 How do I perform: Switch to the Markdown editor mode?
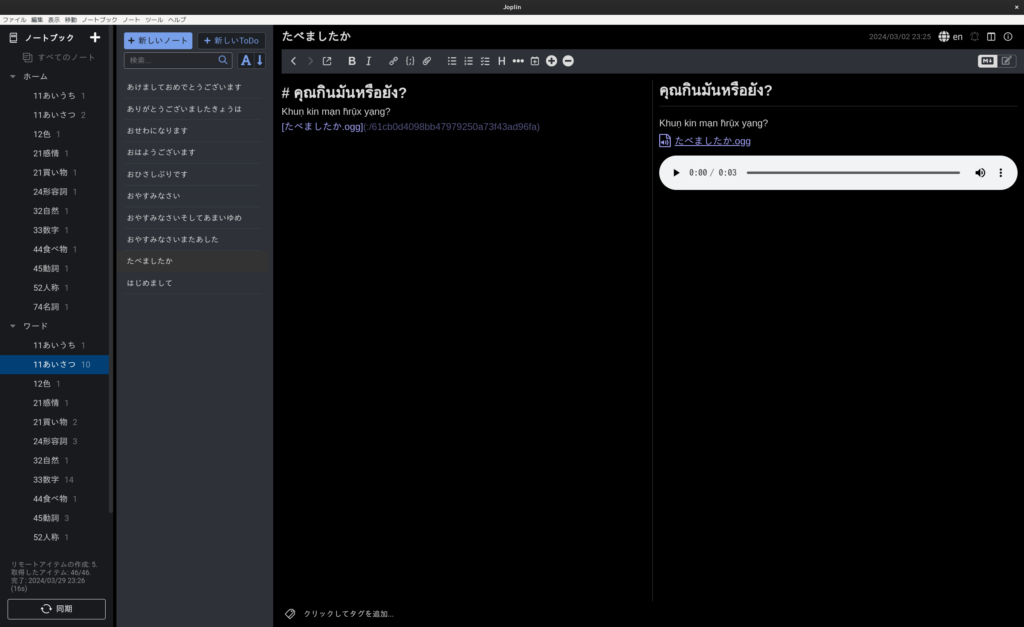coord(987,61)
